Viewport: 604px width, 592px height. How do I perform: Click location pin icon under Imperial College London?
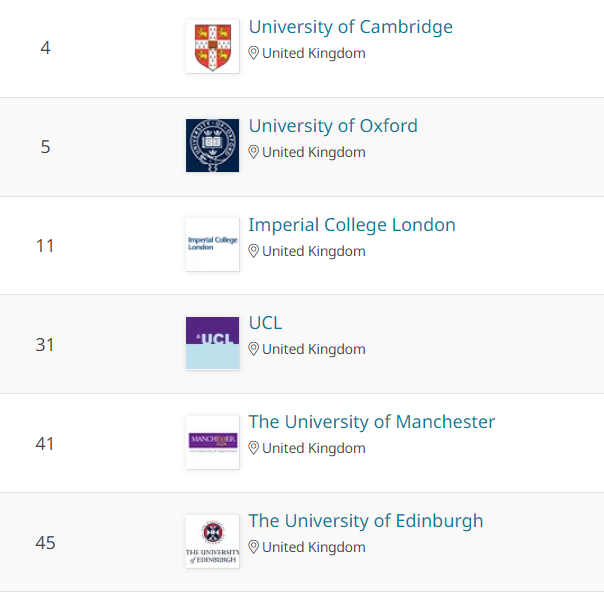click(253, 251)
